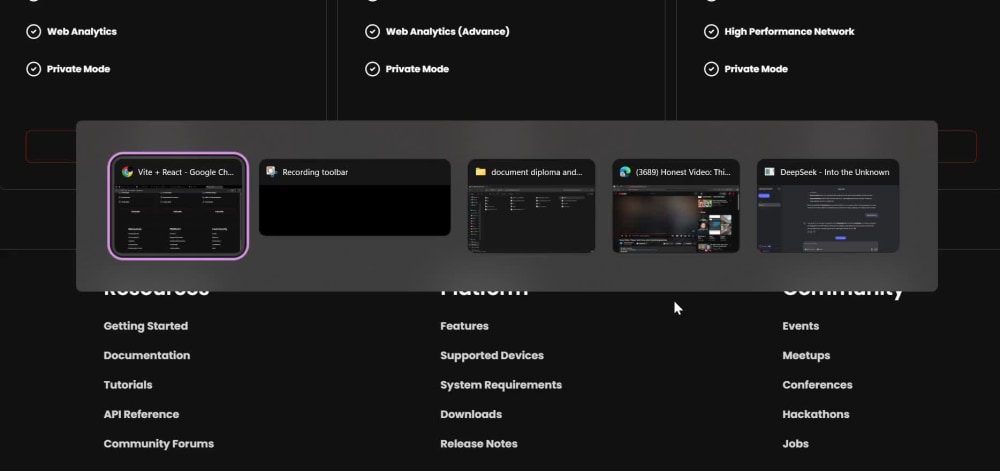The height and width of the screenshot is (471, 1000).
Task: Select the Recording toolbar window in switcher
Action: (355, 198)
